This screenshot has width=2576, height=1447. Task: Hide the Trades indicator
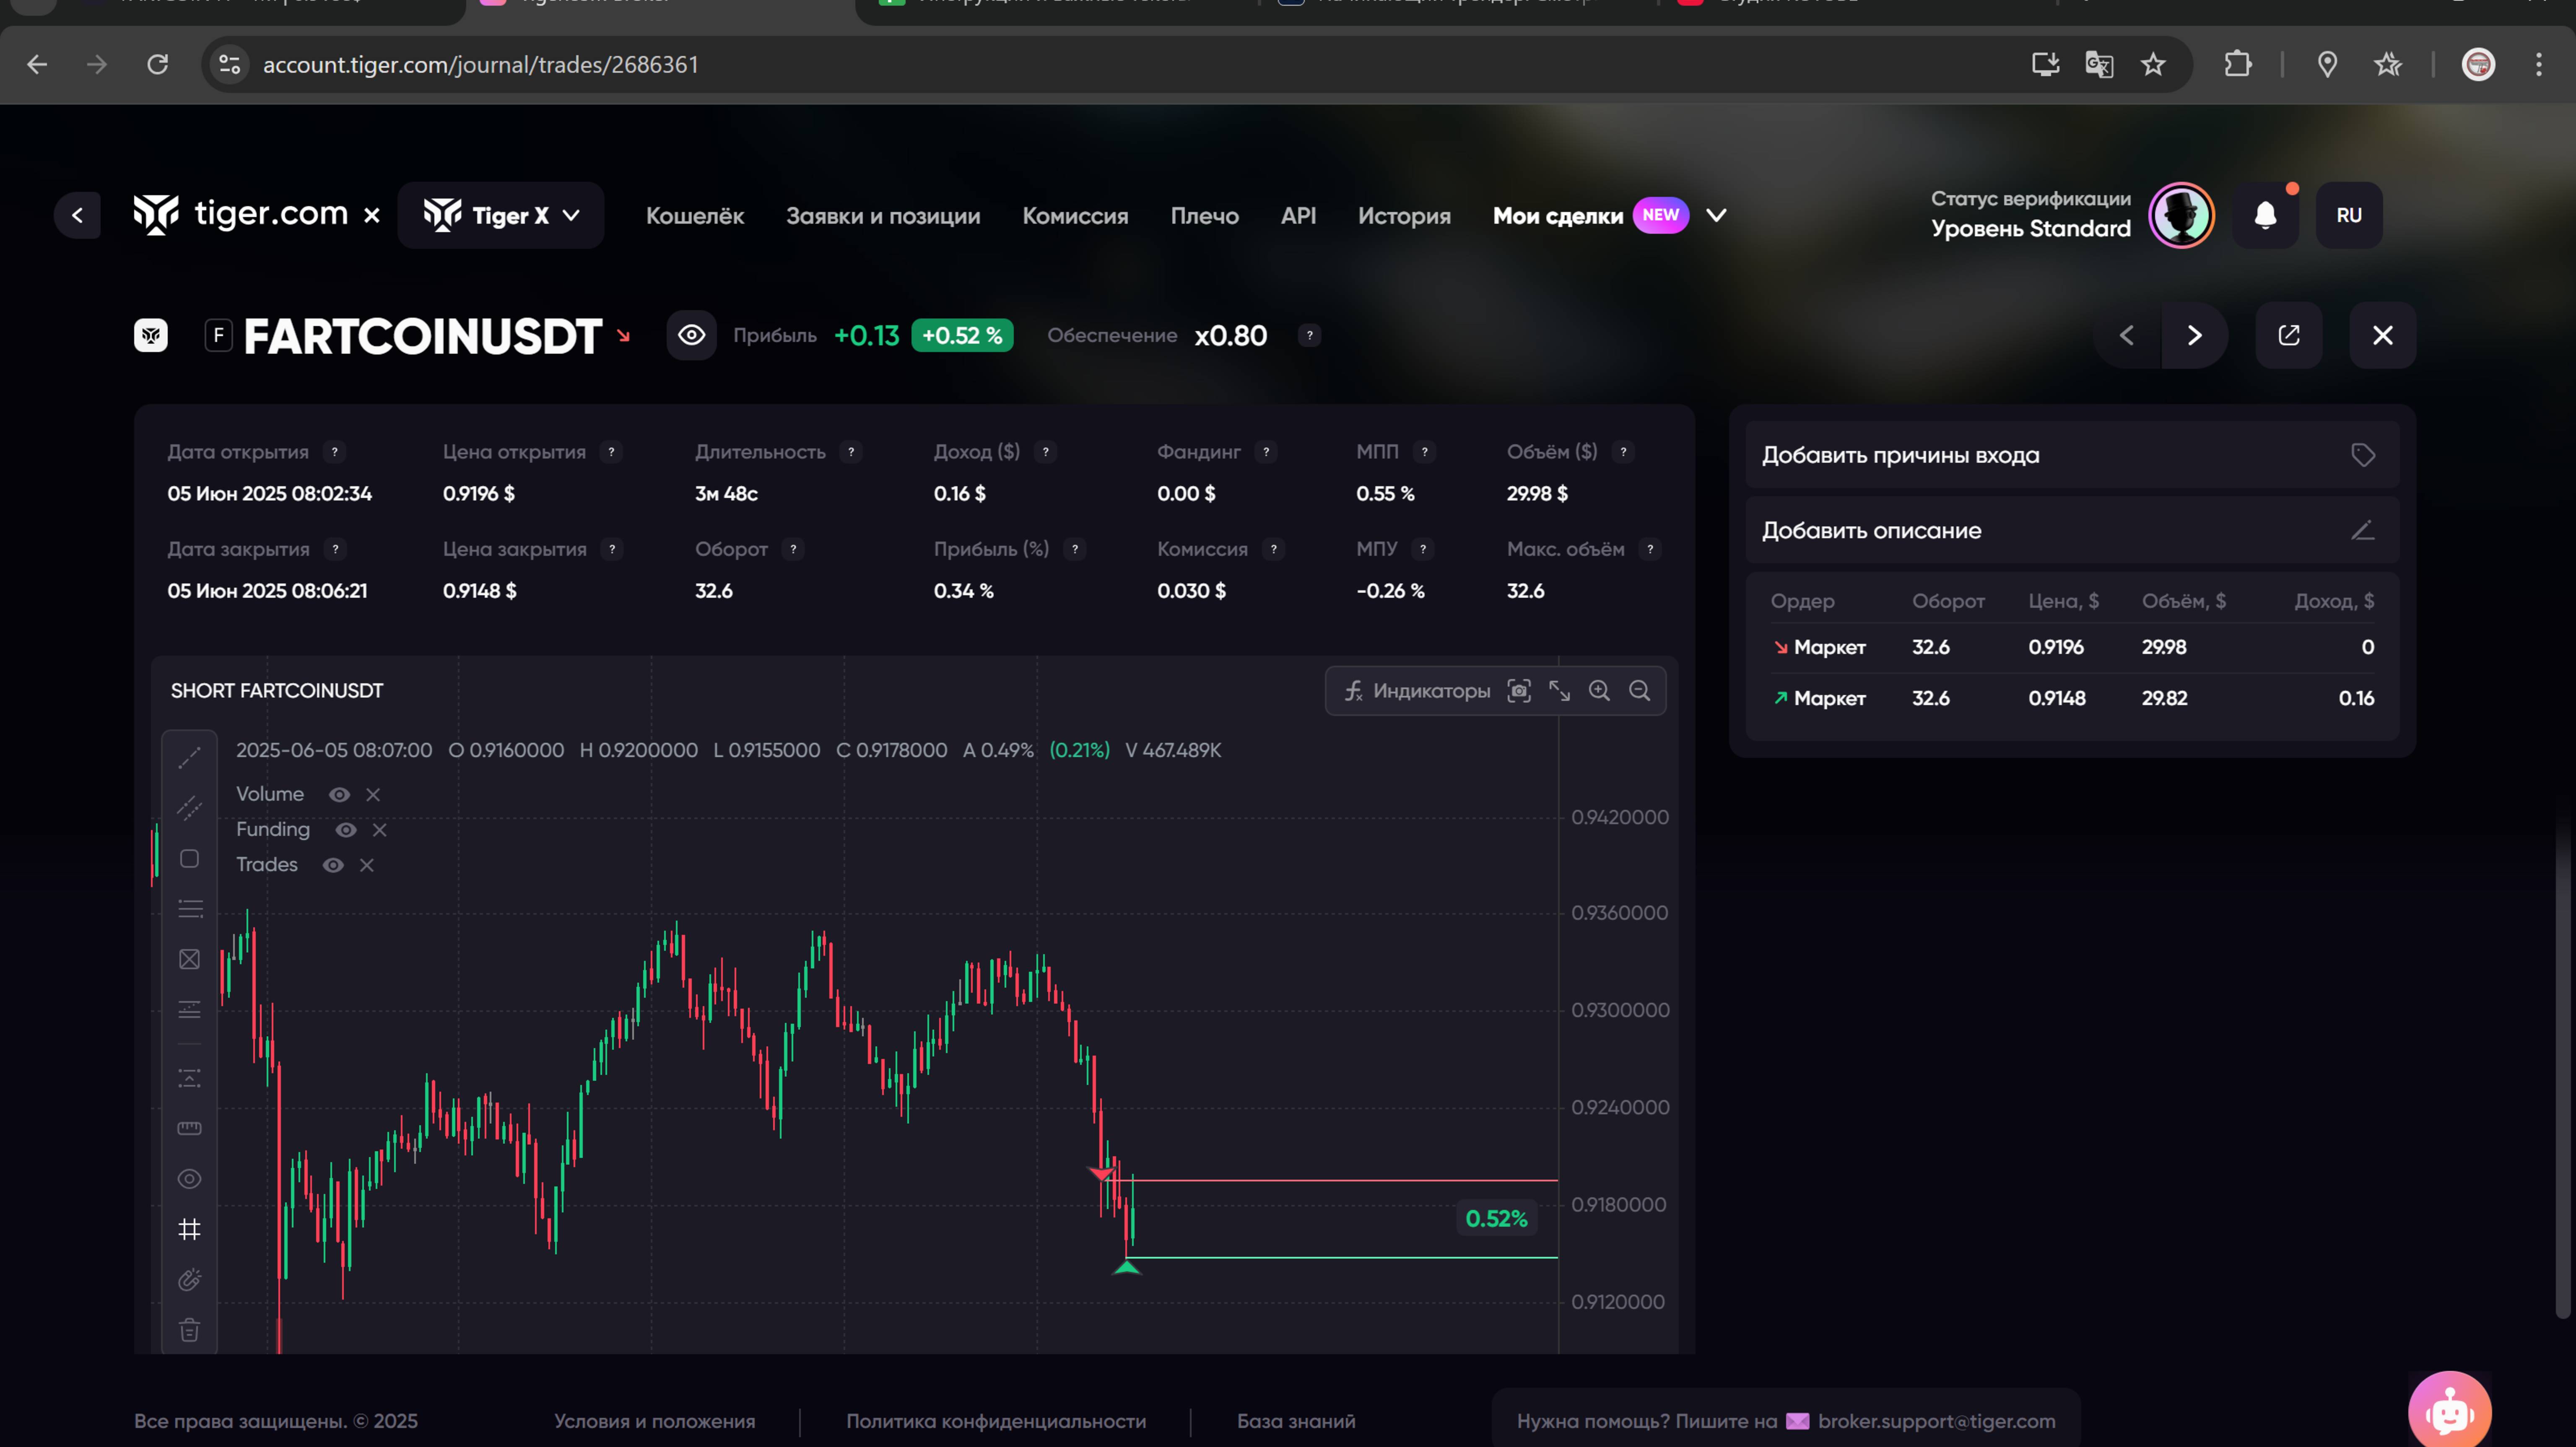[x=333, y=865]
